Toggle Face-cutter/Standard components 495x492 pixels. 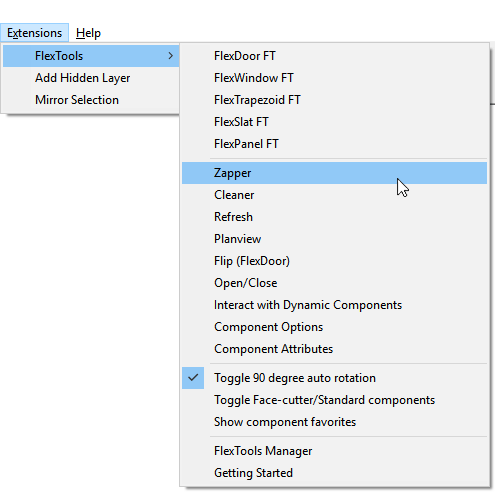click(x=334, y=400)
